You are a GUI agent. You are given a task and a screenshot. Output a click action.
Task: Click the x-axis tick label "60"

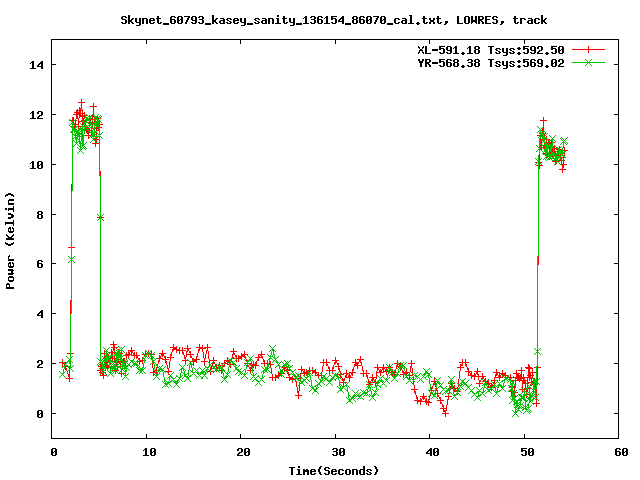pos(621,452)
